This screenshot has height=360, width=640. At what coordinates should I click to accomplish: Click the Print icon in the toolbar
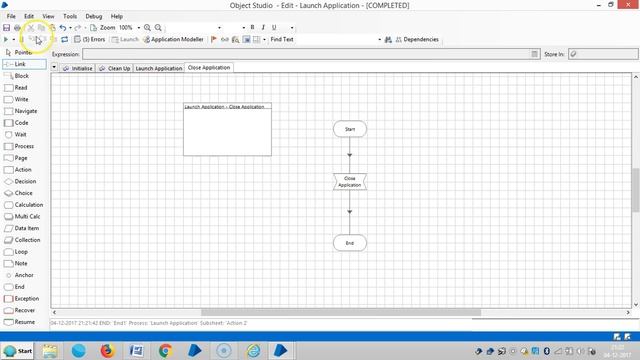[17, 28]
